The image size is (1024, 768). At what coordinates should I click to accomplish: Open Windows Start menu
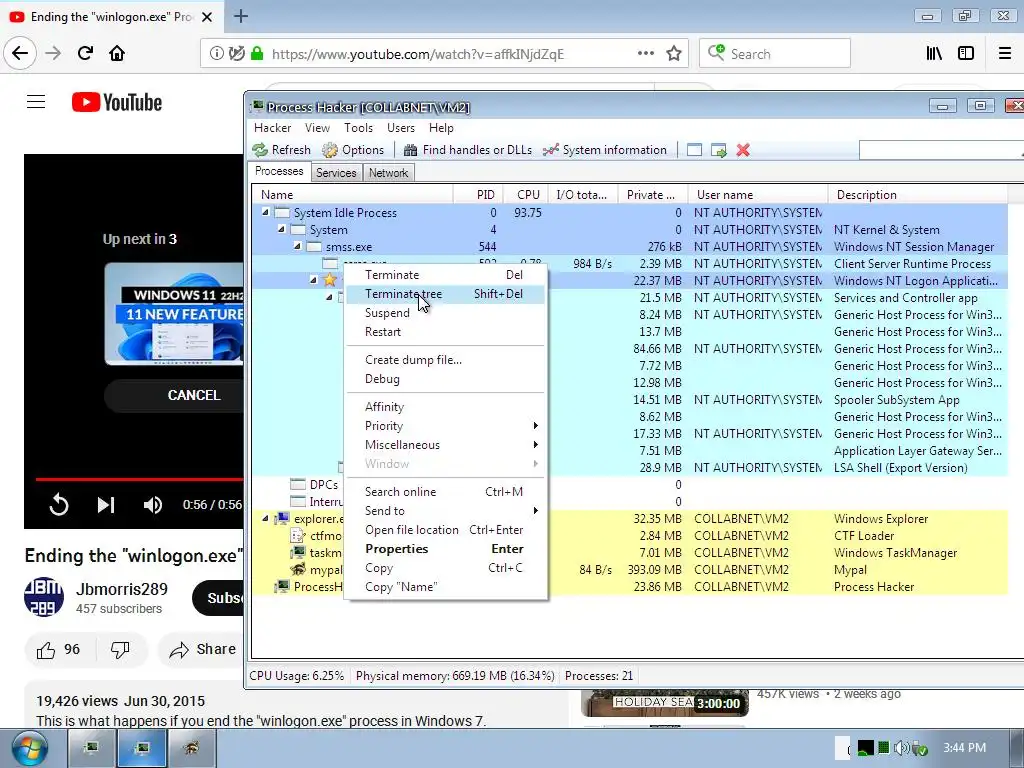(x=29, y=749)
